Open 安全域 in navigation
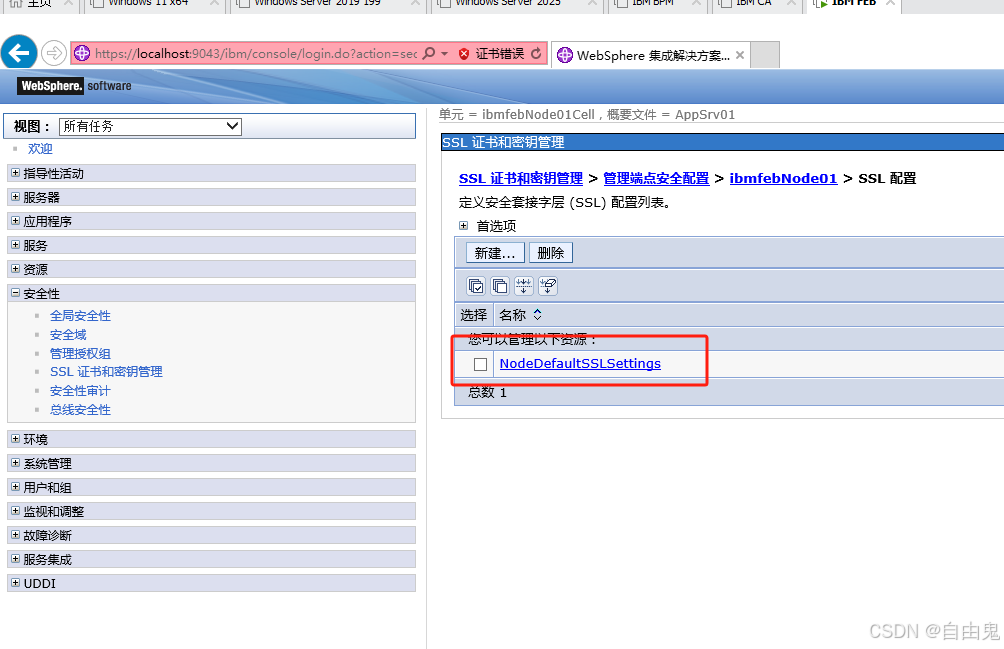The image size is (1004, 649). click(x=68, y=335)
